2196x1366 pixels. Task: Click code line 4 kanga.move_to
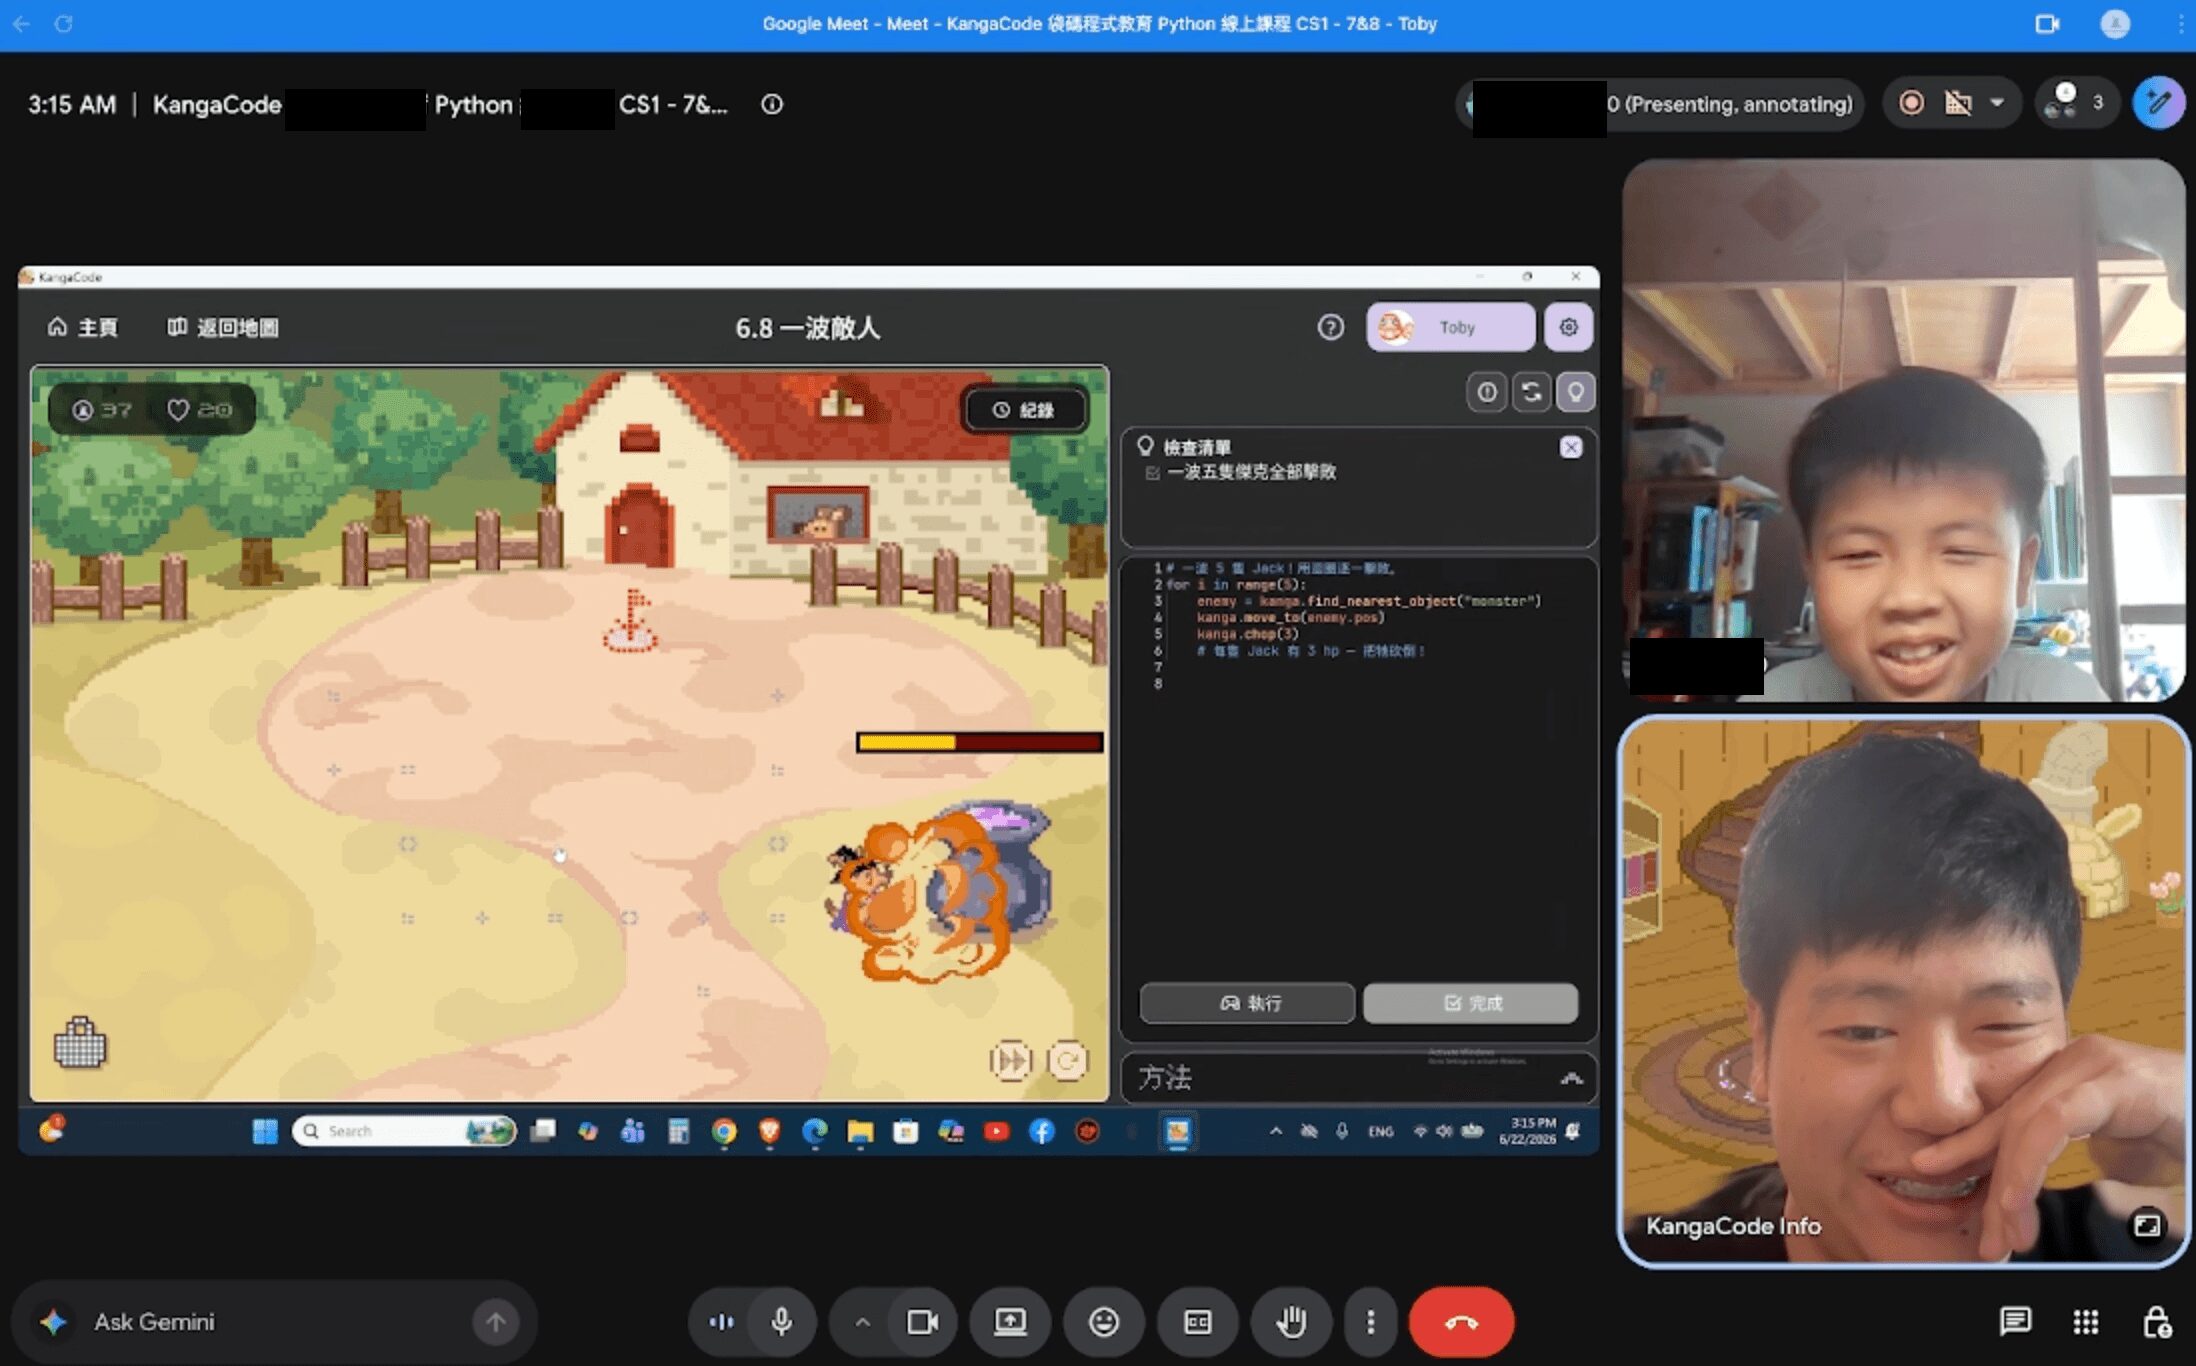click(1290, 618)
